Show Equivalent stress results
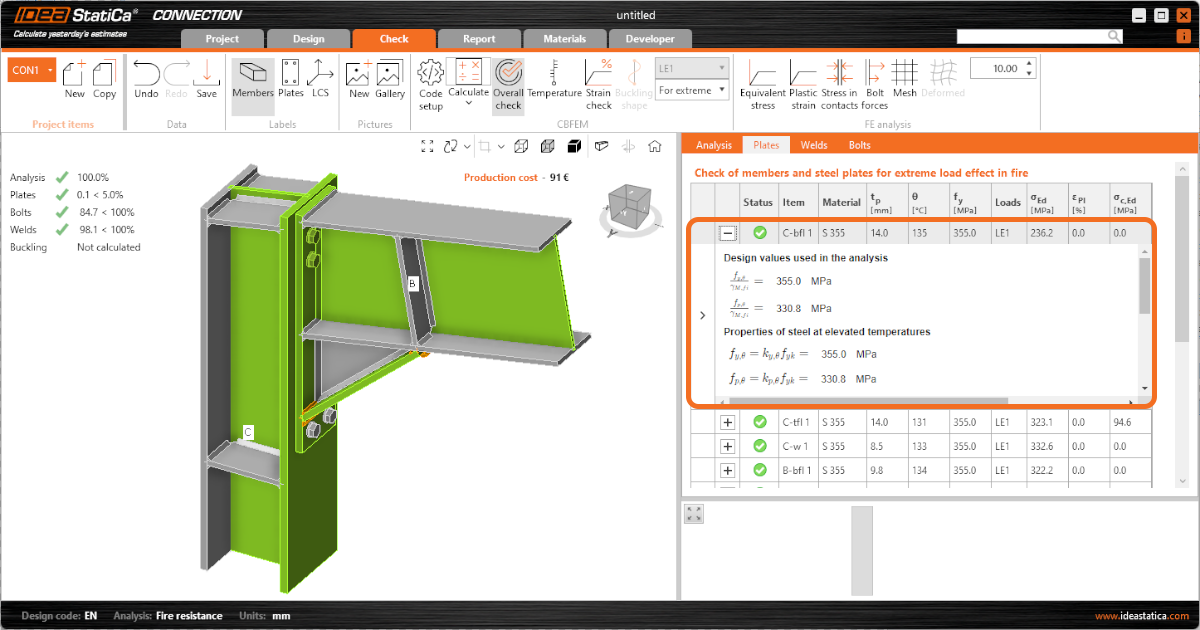Image resolution: width=1200 pixels, height=630 pixels. click(763, 83)
